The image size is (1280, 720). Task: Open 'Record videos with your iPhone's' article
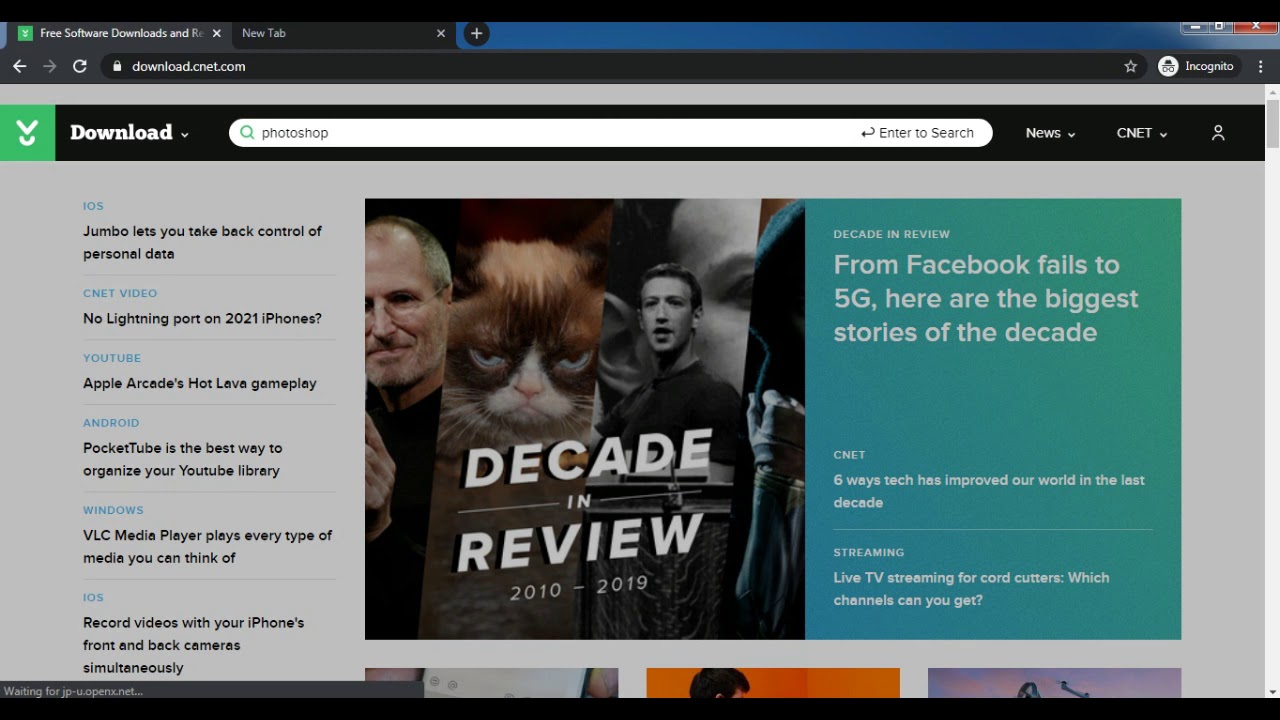[x=193, y=645]
